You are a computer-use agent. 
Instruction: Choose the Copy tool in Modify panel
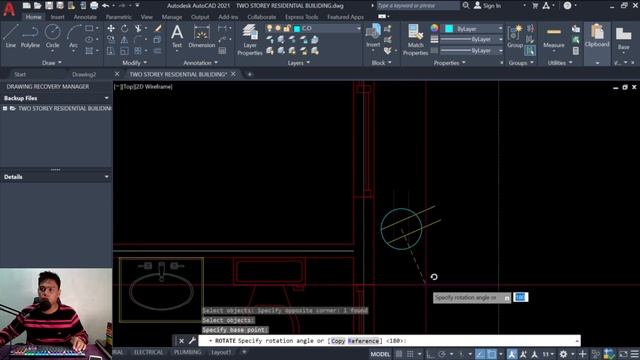[x=111, y=40]
